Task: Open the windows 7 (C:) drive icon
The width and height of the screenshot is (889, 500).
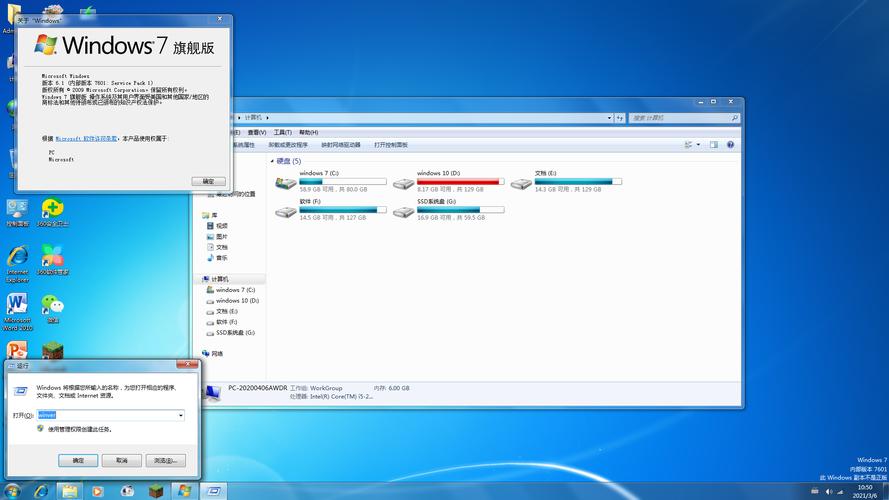Action: 286,183
